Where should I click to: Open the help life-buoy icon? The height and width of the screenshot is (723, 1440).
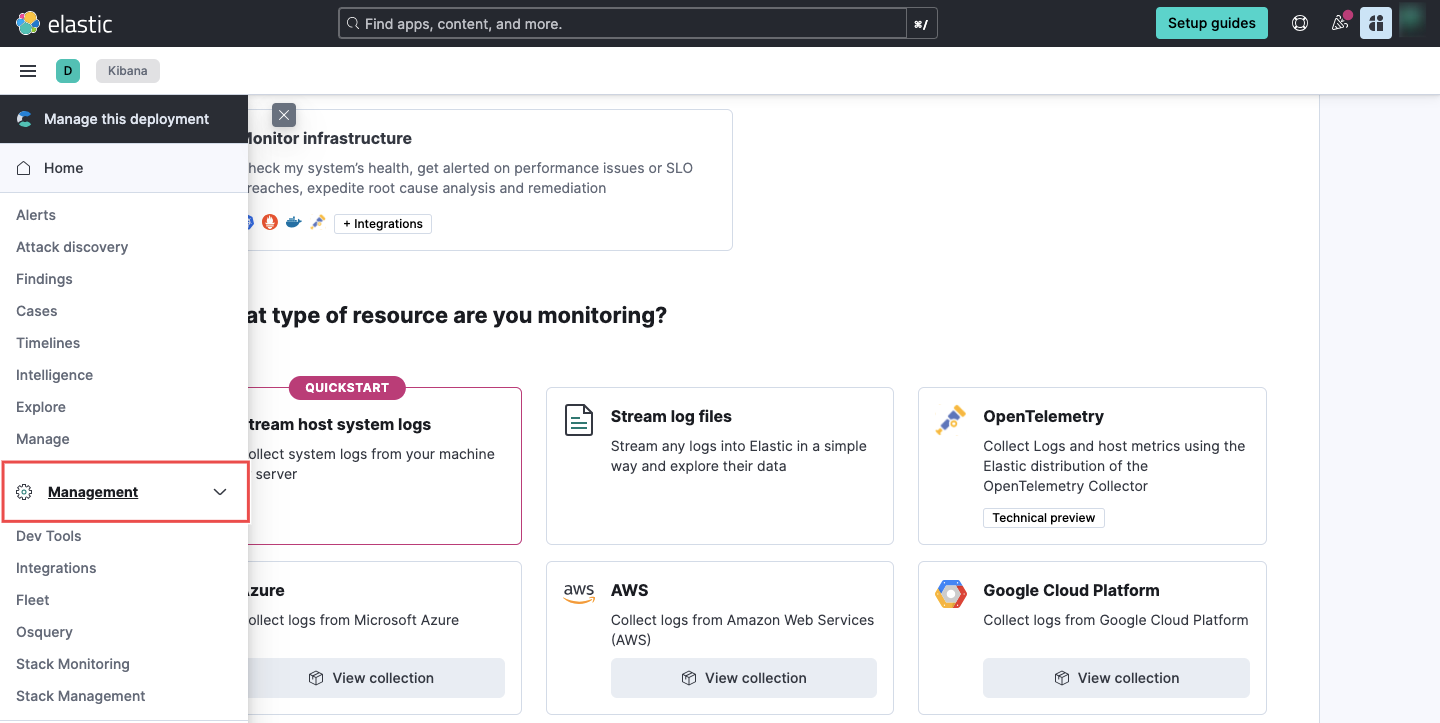point(1299,22)
